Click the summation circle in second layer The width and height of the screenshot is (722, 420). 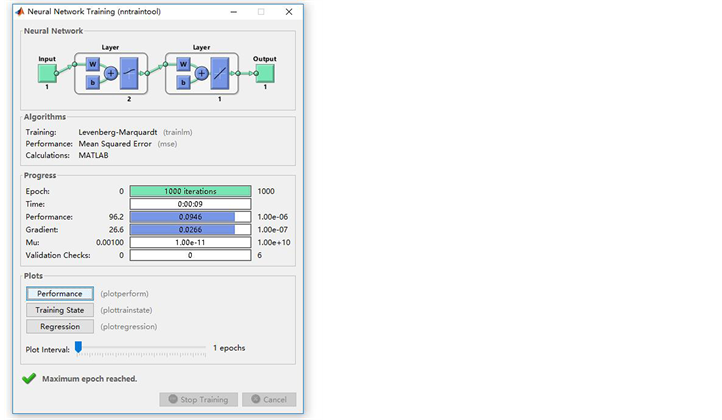[x=204, y=73]
